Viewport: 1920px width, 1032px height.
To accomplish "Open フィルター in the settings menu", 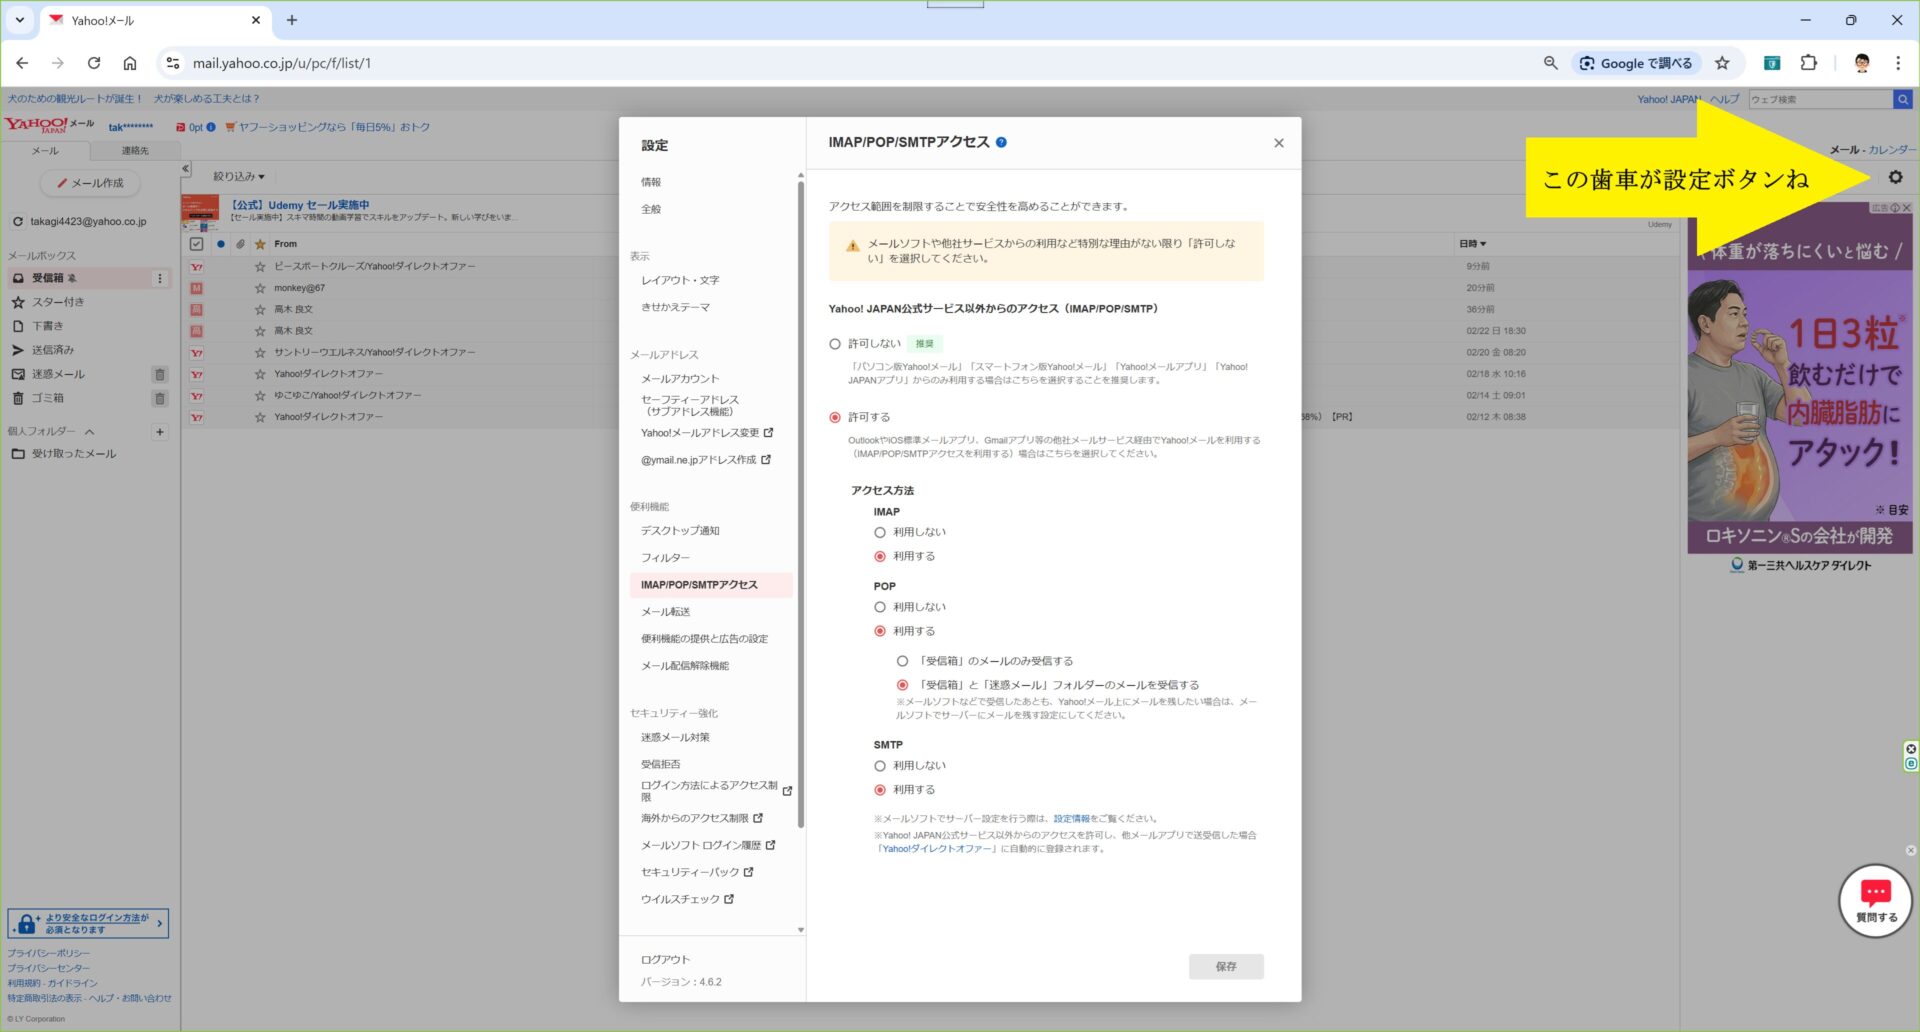I will (665, 558).
